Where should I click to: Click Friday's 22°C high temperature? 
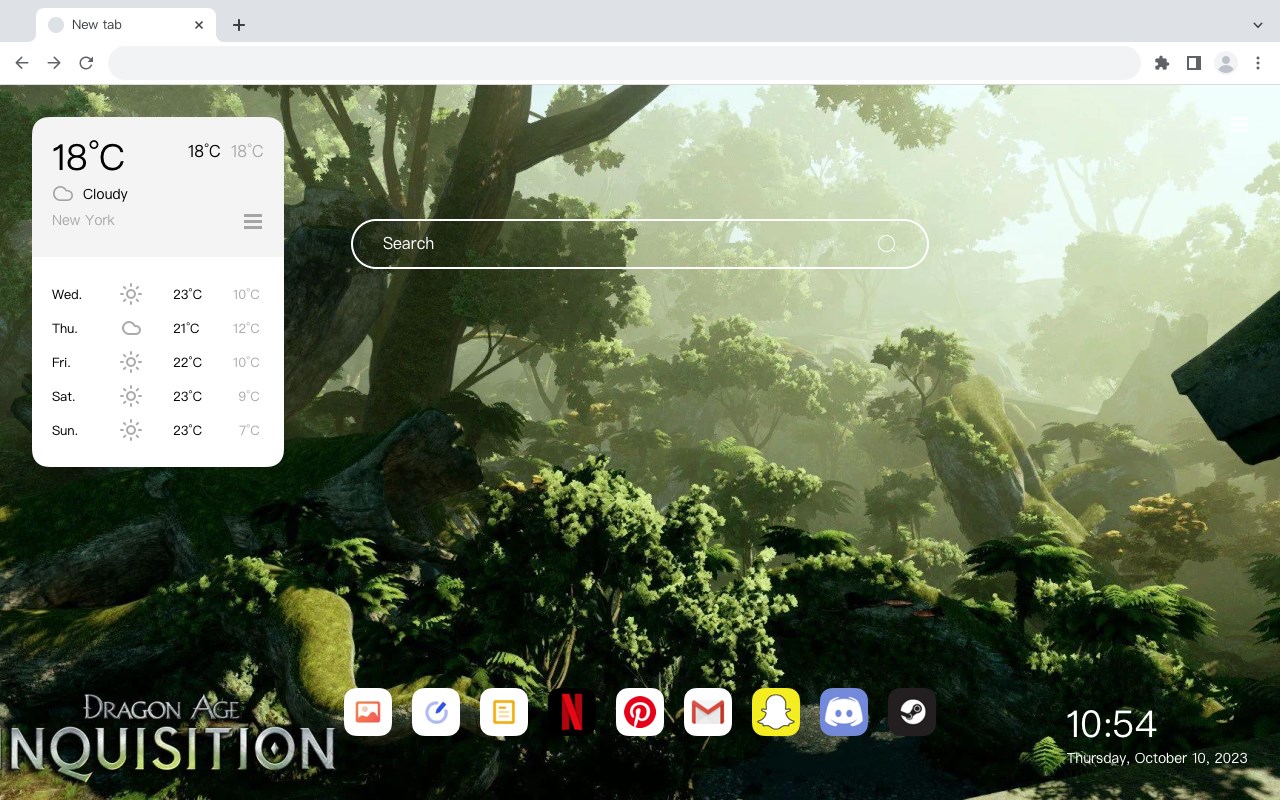tap(187, 362)
